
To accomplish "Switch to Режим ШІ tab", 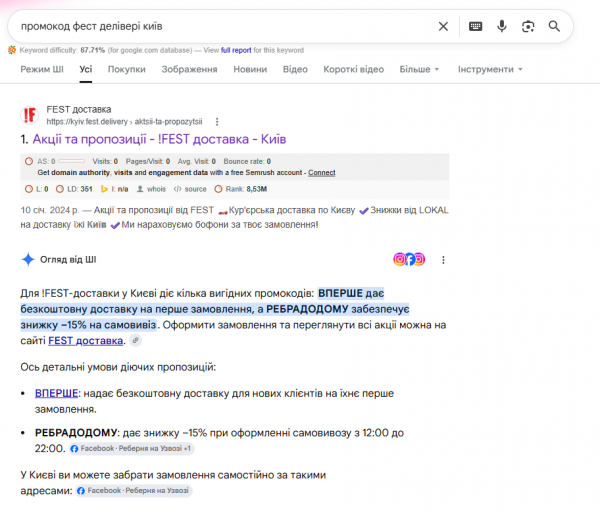I will (42, 69).
